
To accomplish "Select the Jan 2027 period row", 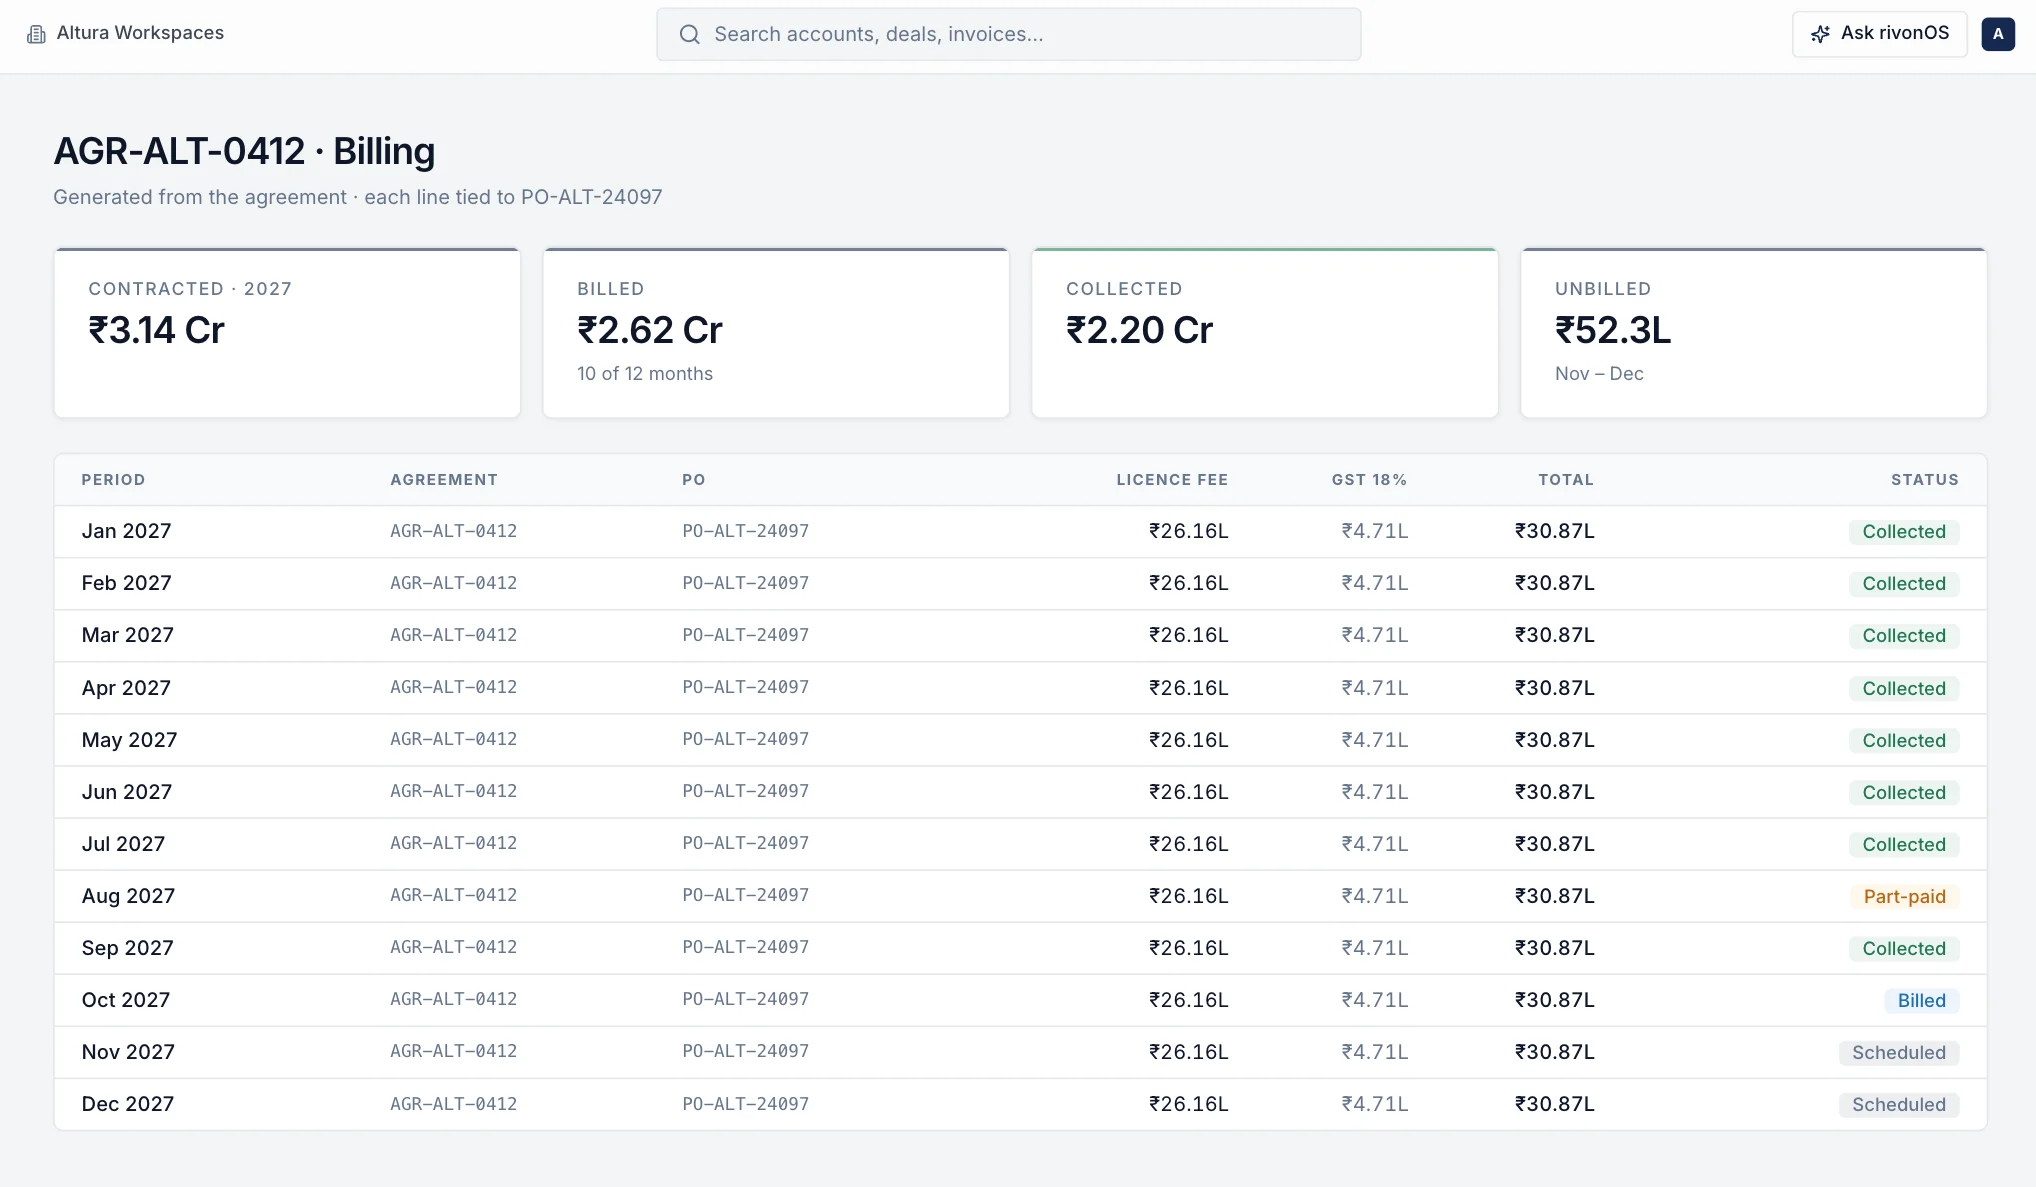I will pyautogui.click(x=1020, y=532).
